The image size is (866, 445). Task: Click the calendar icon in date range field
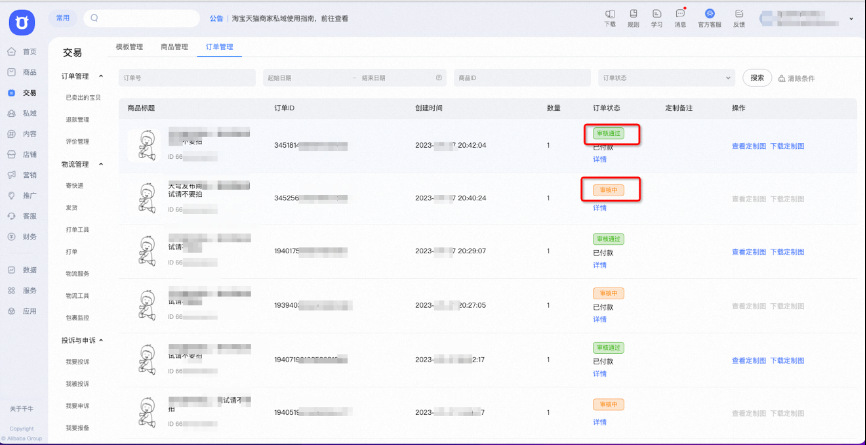coord(439,78)
